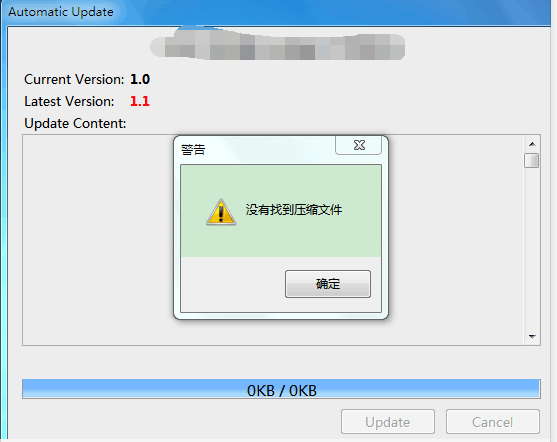557x442 pixels.
Task: Click the red 1.1 latest version number
Action: pyautogui.click(x=140, y=101)
